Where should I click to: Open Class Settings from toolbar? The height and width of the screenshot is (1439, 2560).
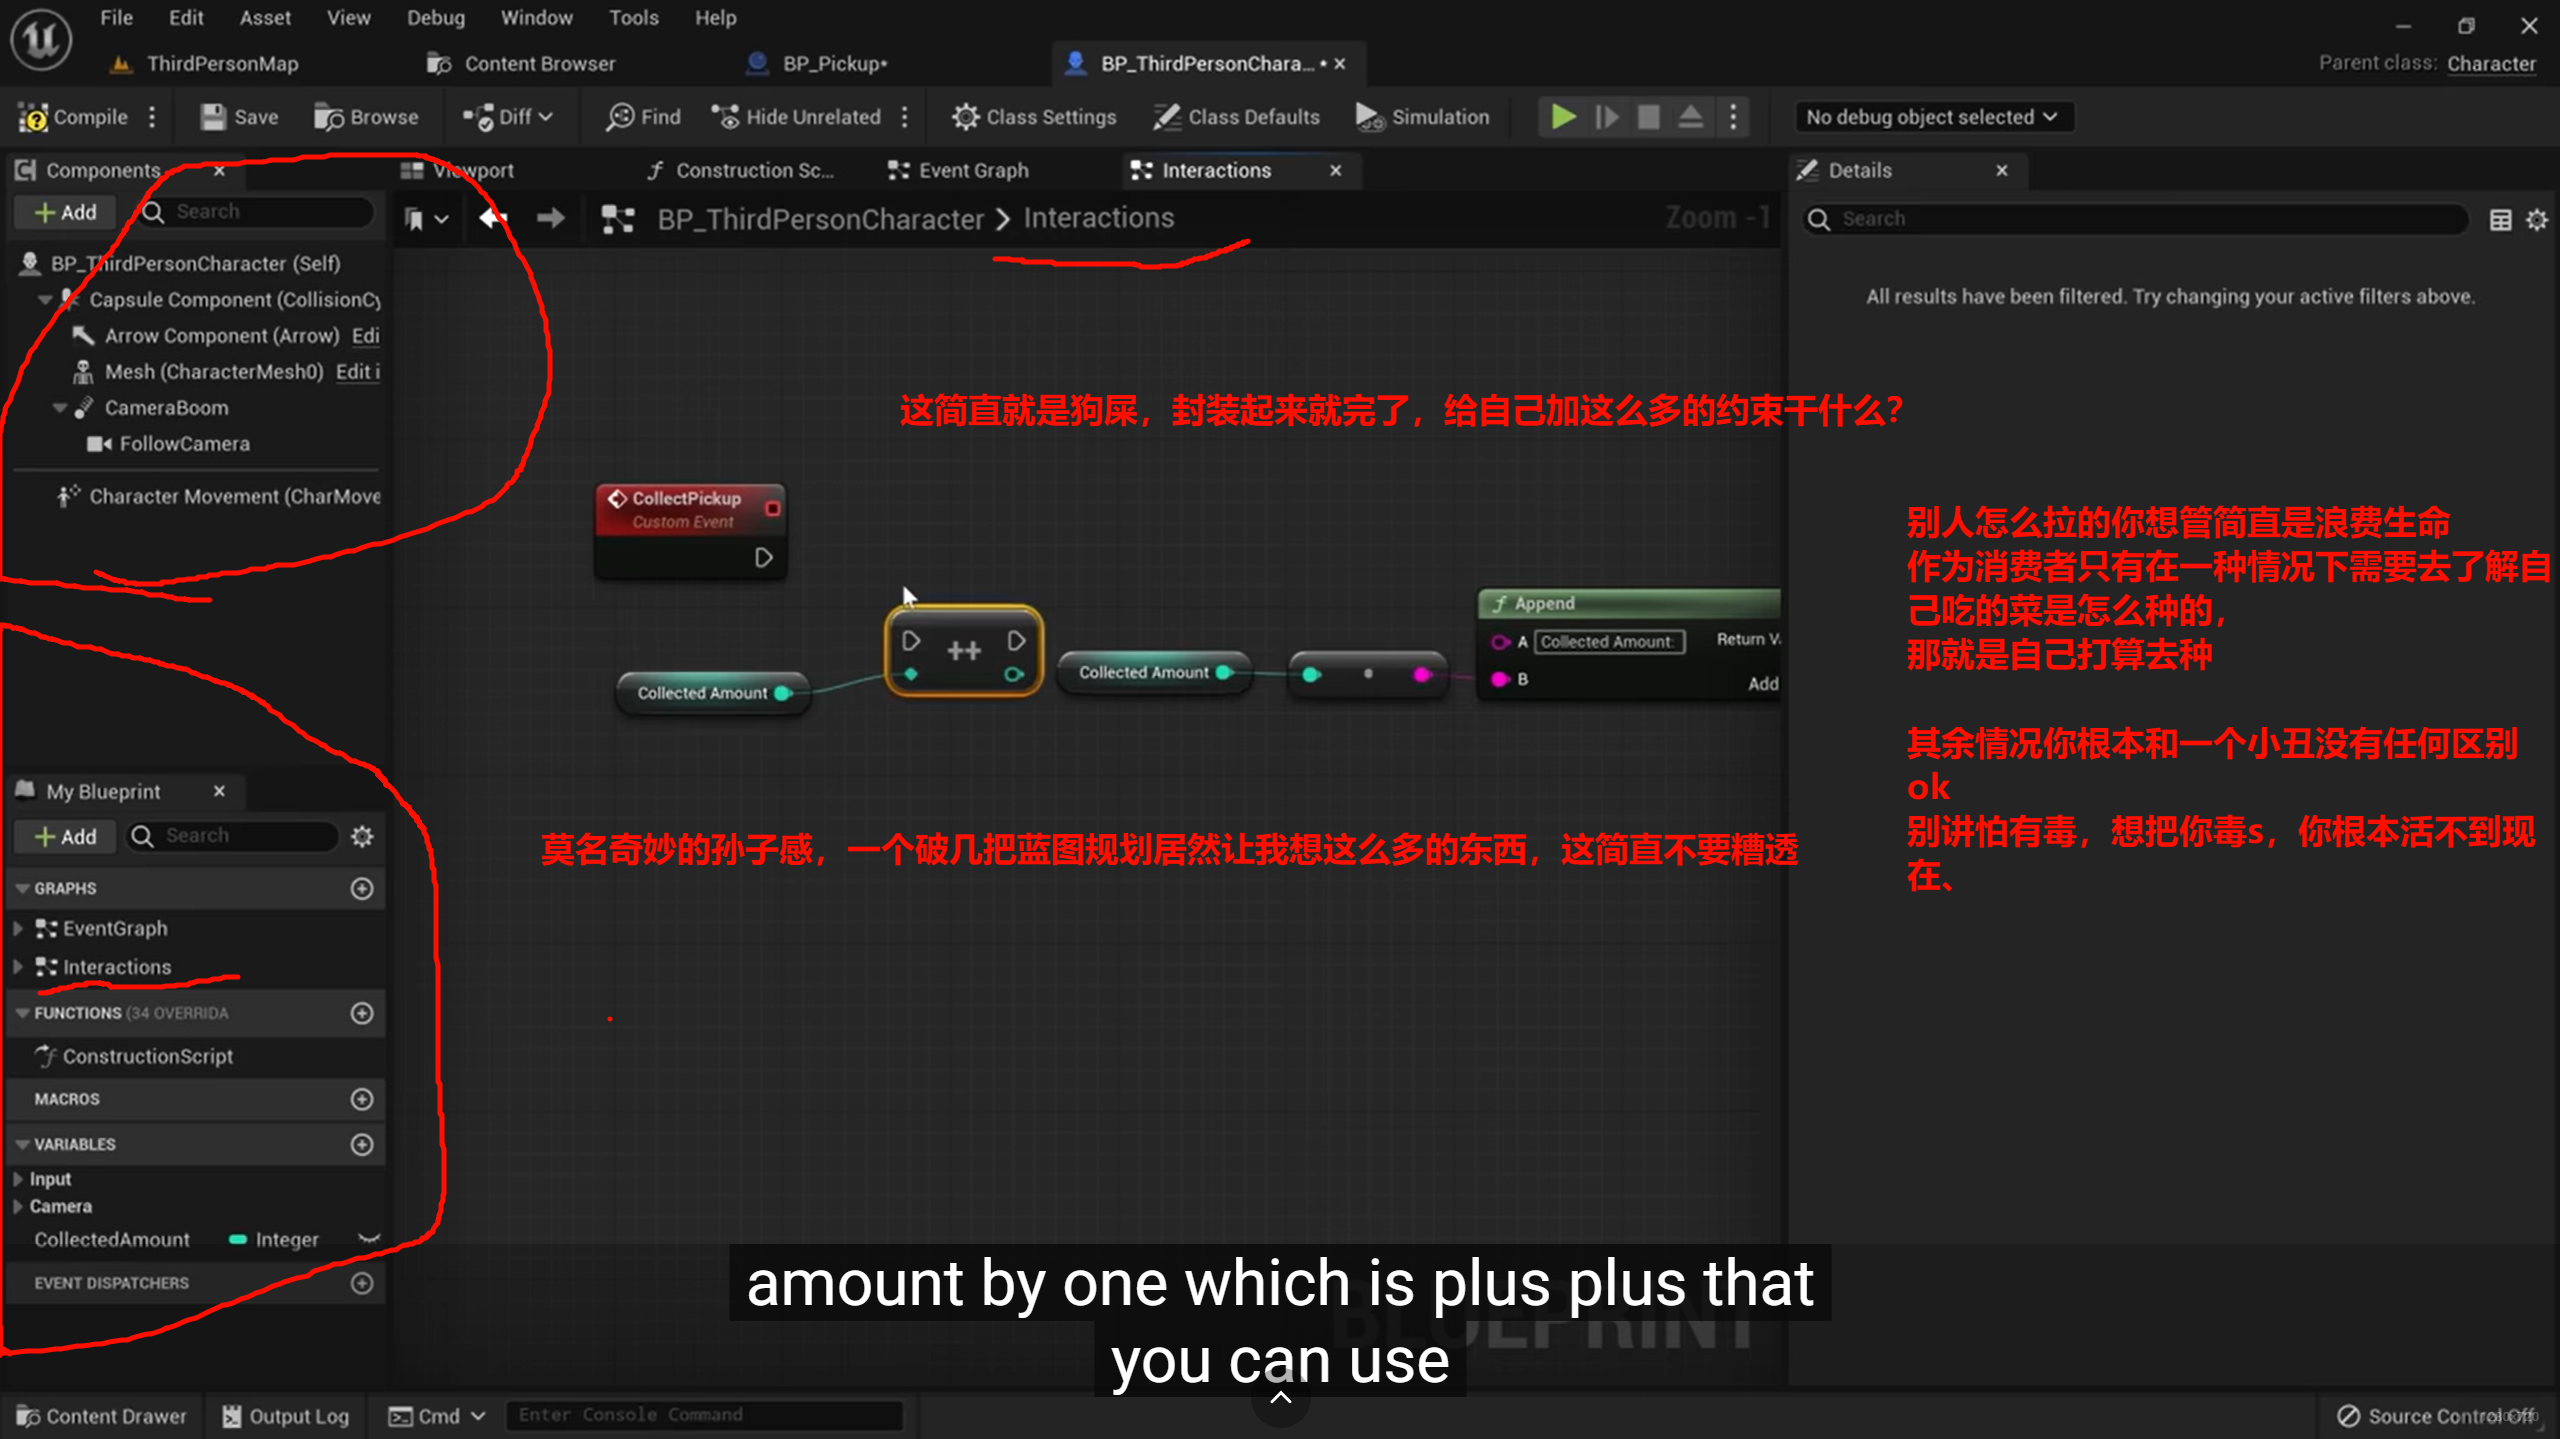(1033, 117)
